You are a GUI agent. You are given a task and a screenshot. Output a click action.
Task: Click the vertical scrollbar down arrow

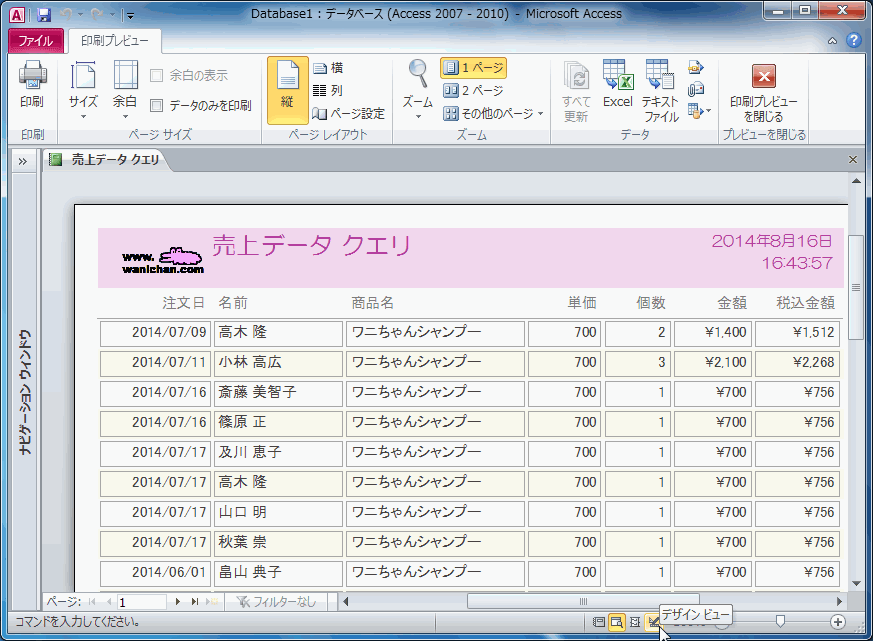tap(856, 584)
